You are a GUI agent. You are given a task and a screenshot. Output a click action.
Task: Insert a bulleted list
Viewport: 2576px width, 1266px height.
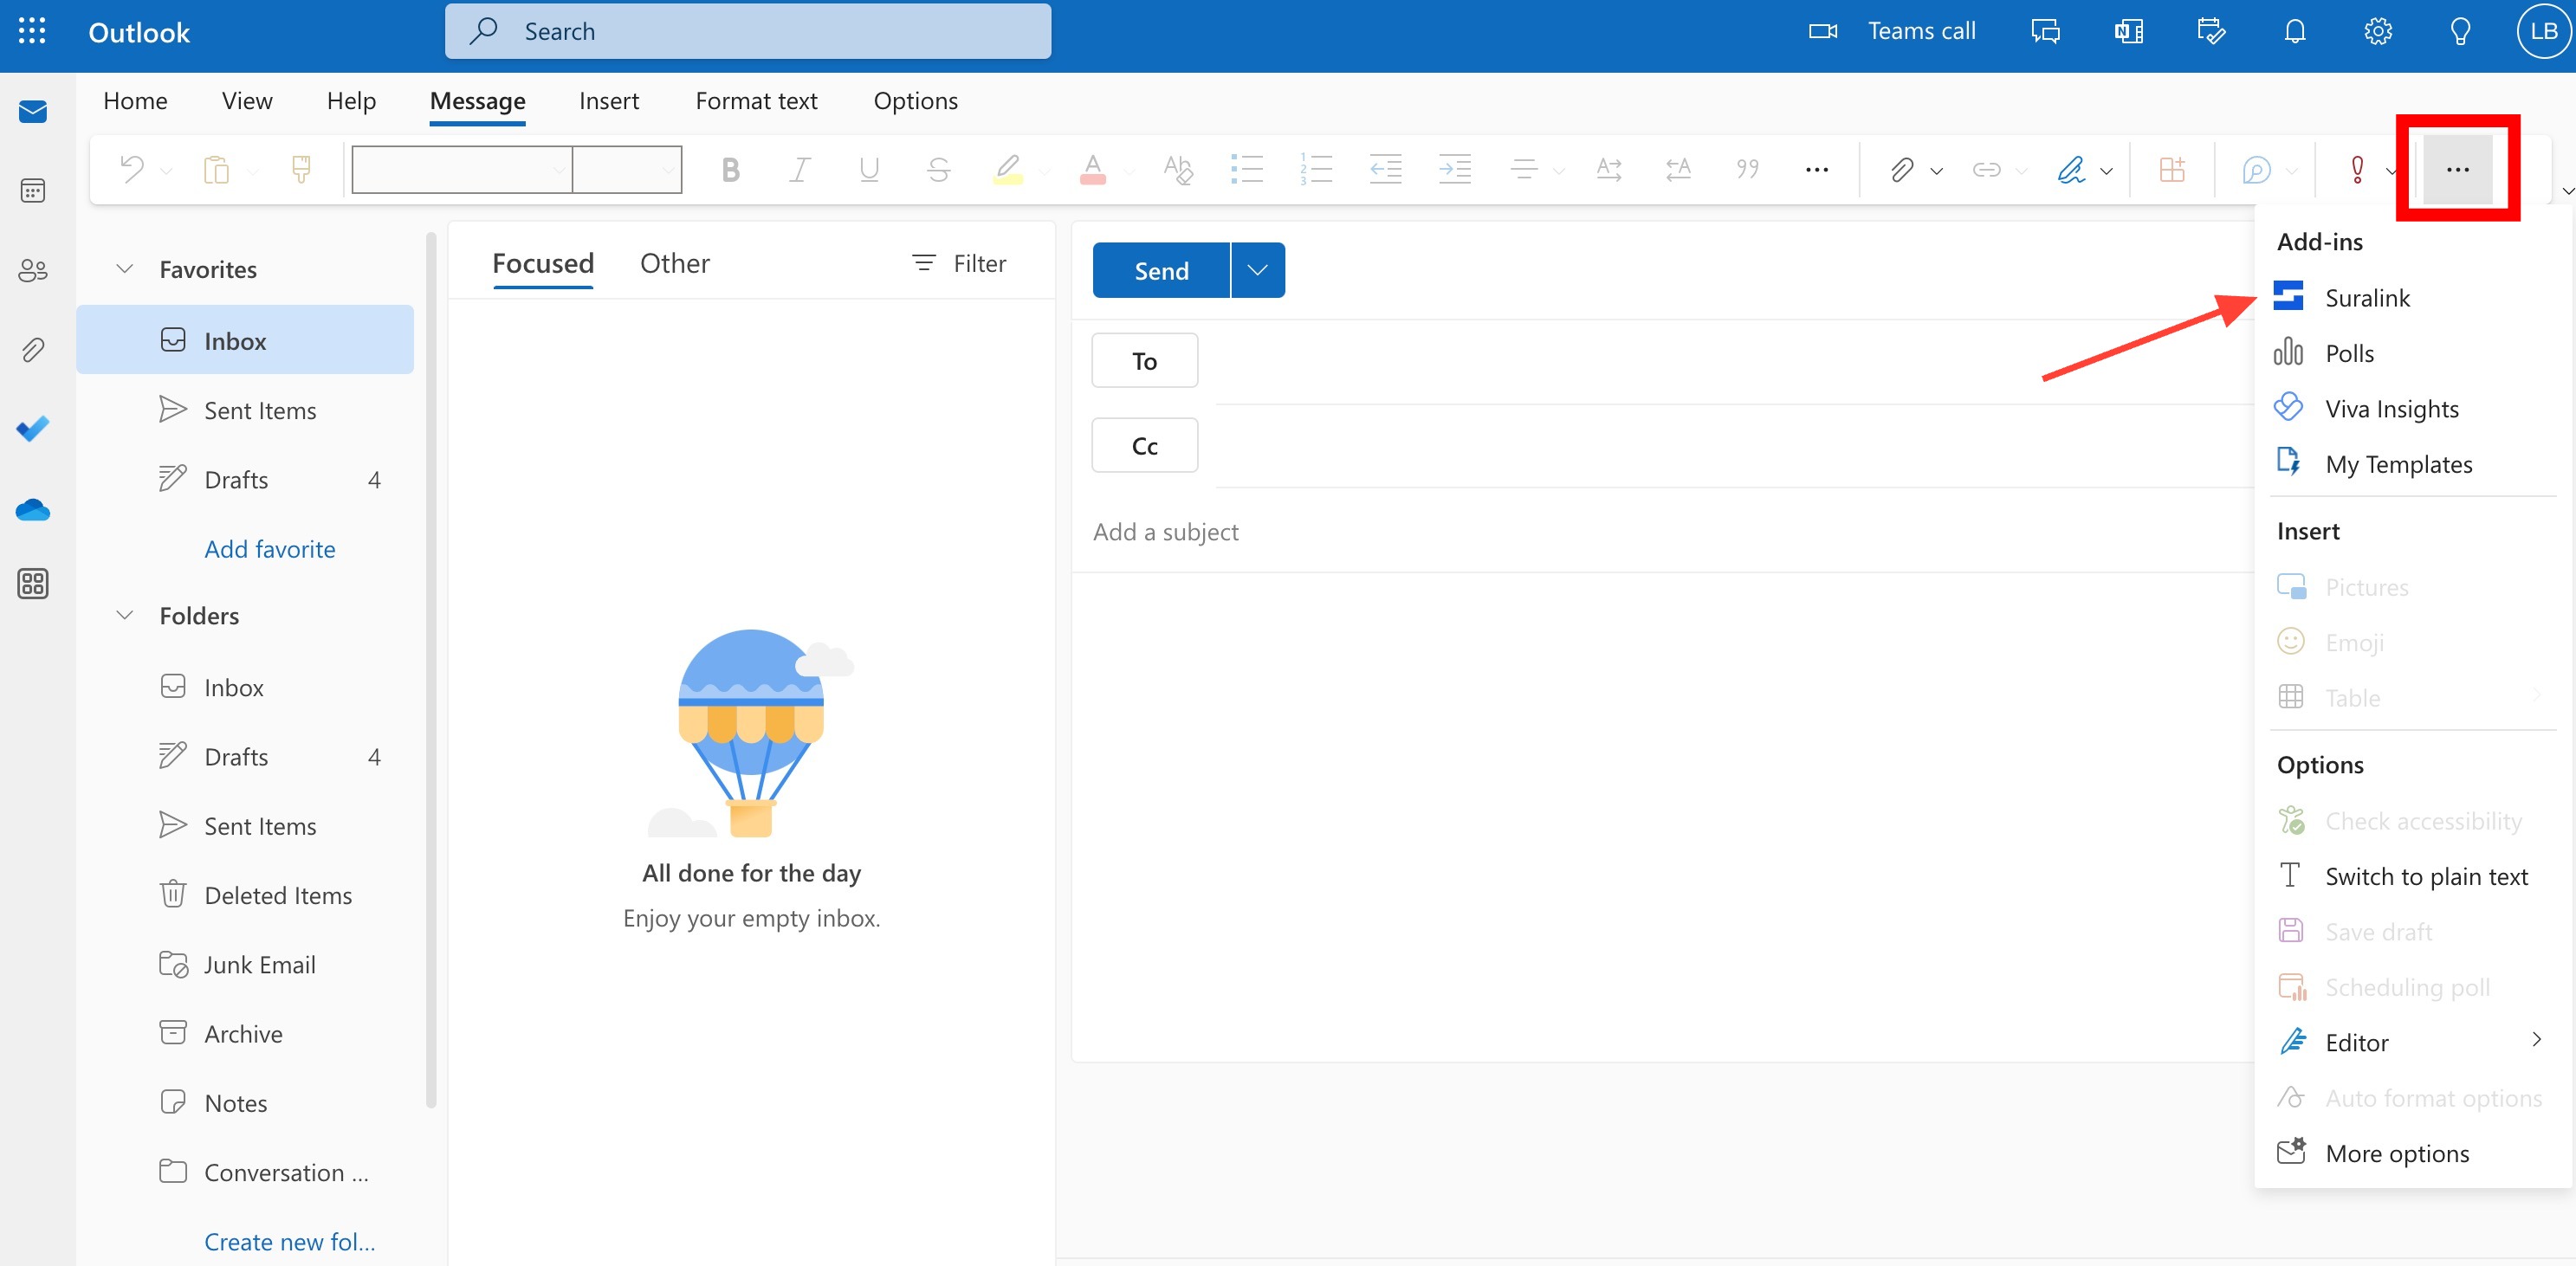[x=1247, y=169]
